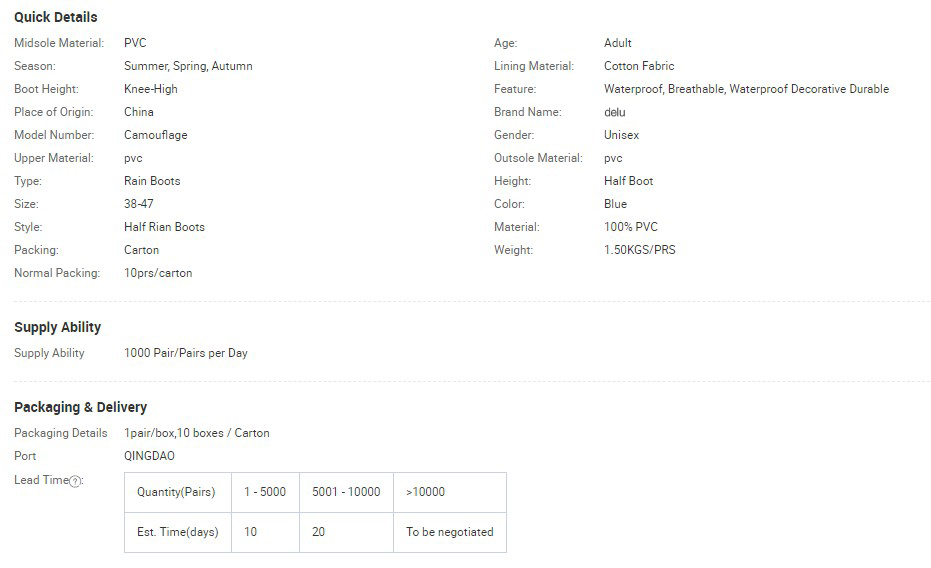931x568 pixels.
Task: Click the Quick Details heading
Action: tap(56, 17)
